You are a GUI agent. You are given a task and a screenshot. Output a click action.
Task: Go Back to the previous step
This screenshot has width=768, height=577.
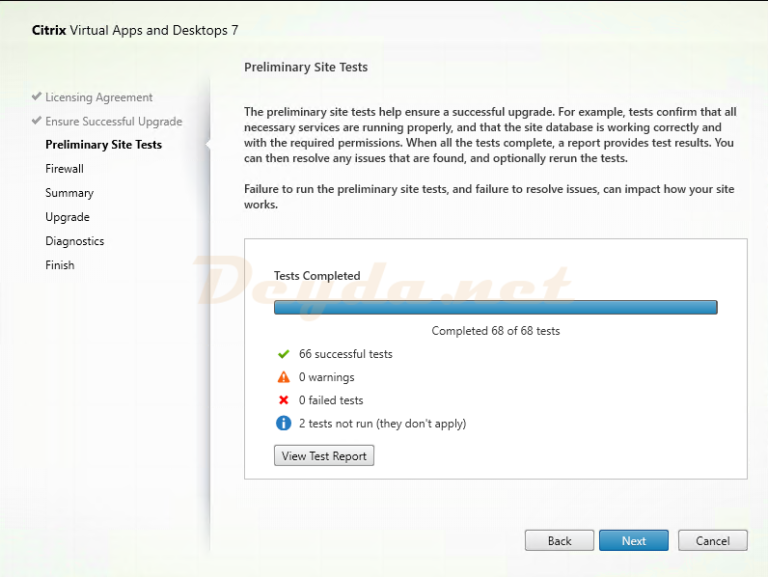tap(559, 540)
